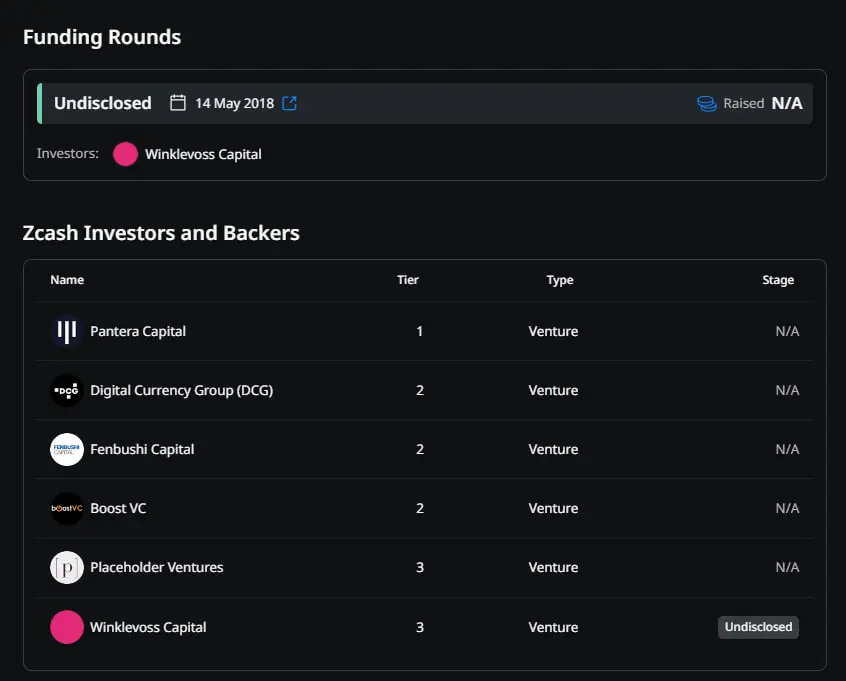Open the external link icon beside 14 May 2018
846x681 pixels.
pyautogui.click(x=289, y=103)
